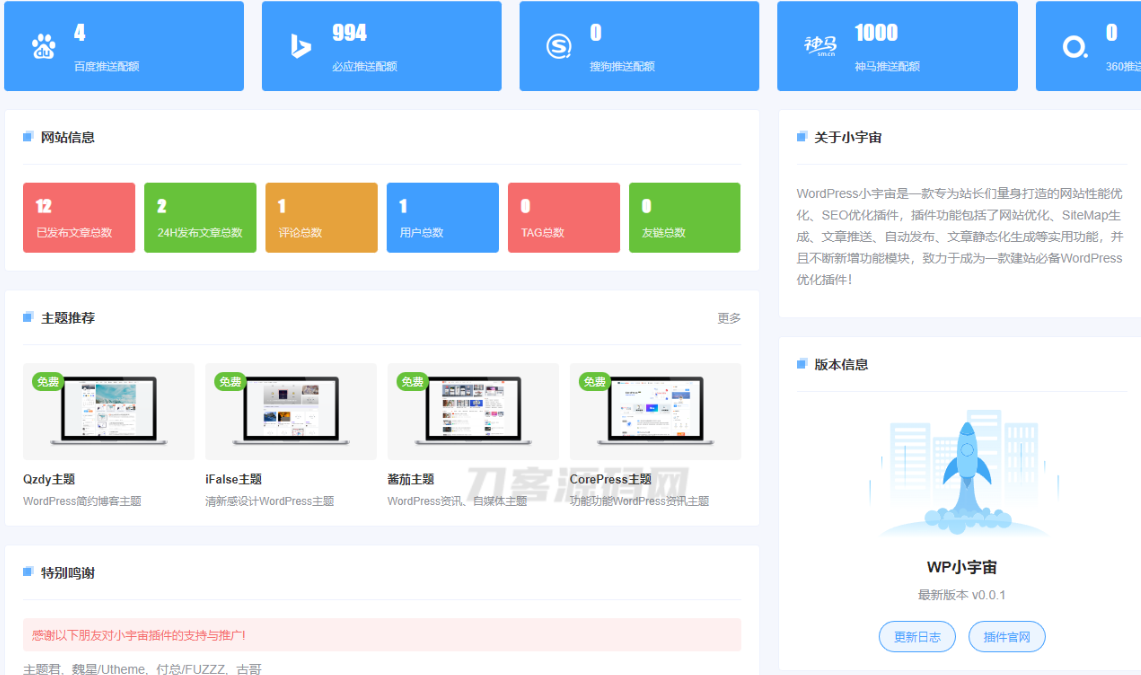
Task: Click the 更新日志 button
Action: click(917, 636)
